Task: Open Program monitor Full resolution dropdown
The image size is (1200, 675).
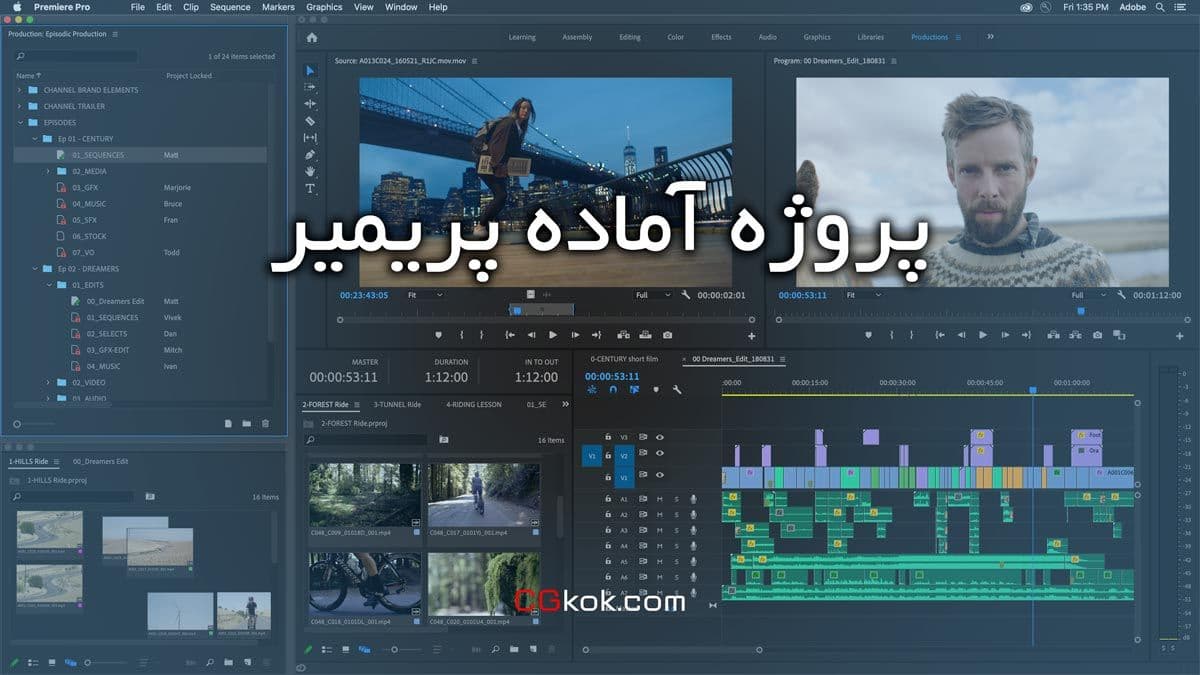Action: pos(1089,296)
